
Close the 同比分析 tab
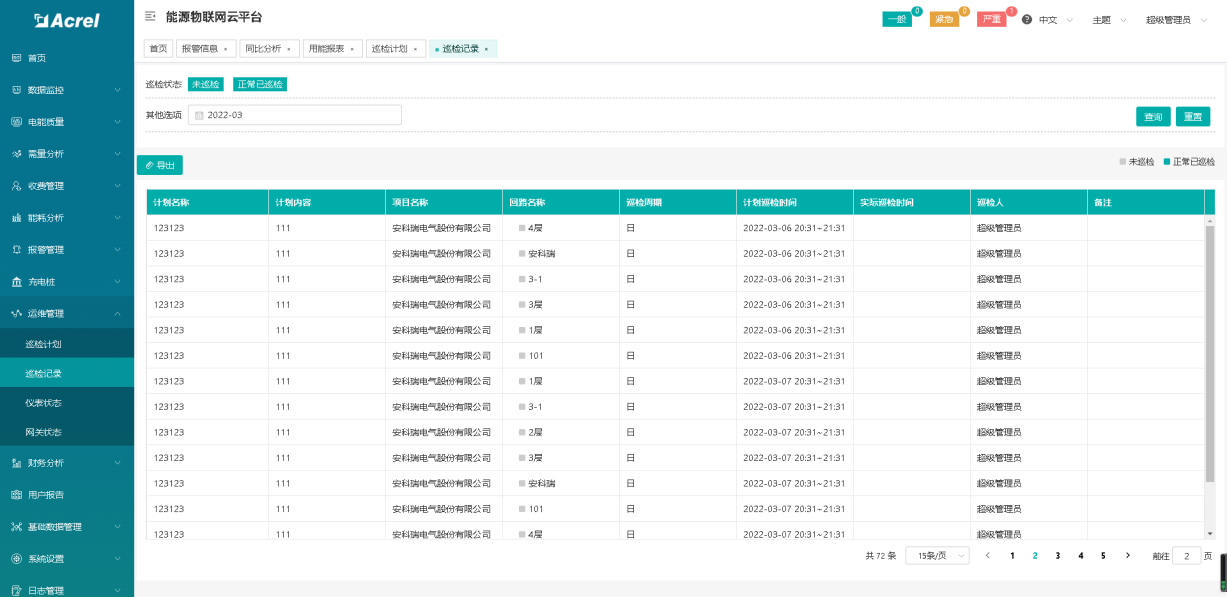pos(289,49)
